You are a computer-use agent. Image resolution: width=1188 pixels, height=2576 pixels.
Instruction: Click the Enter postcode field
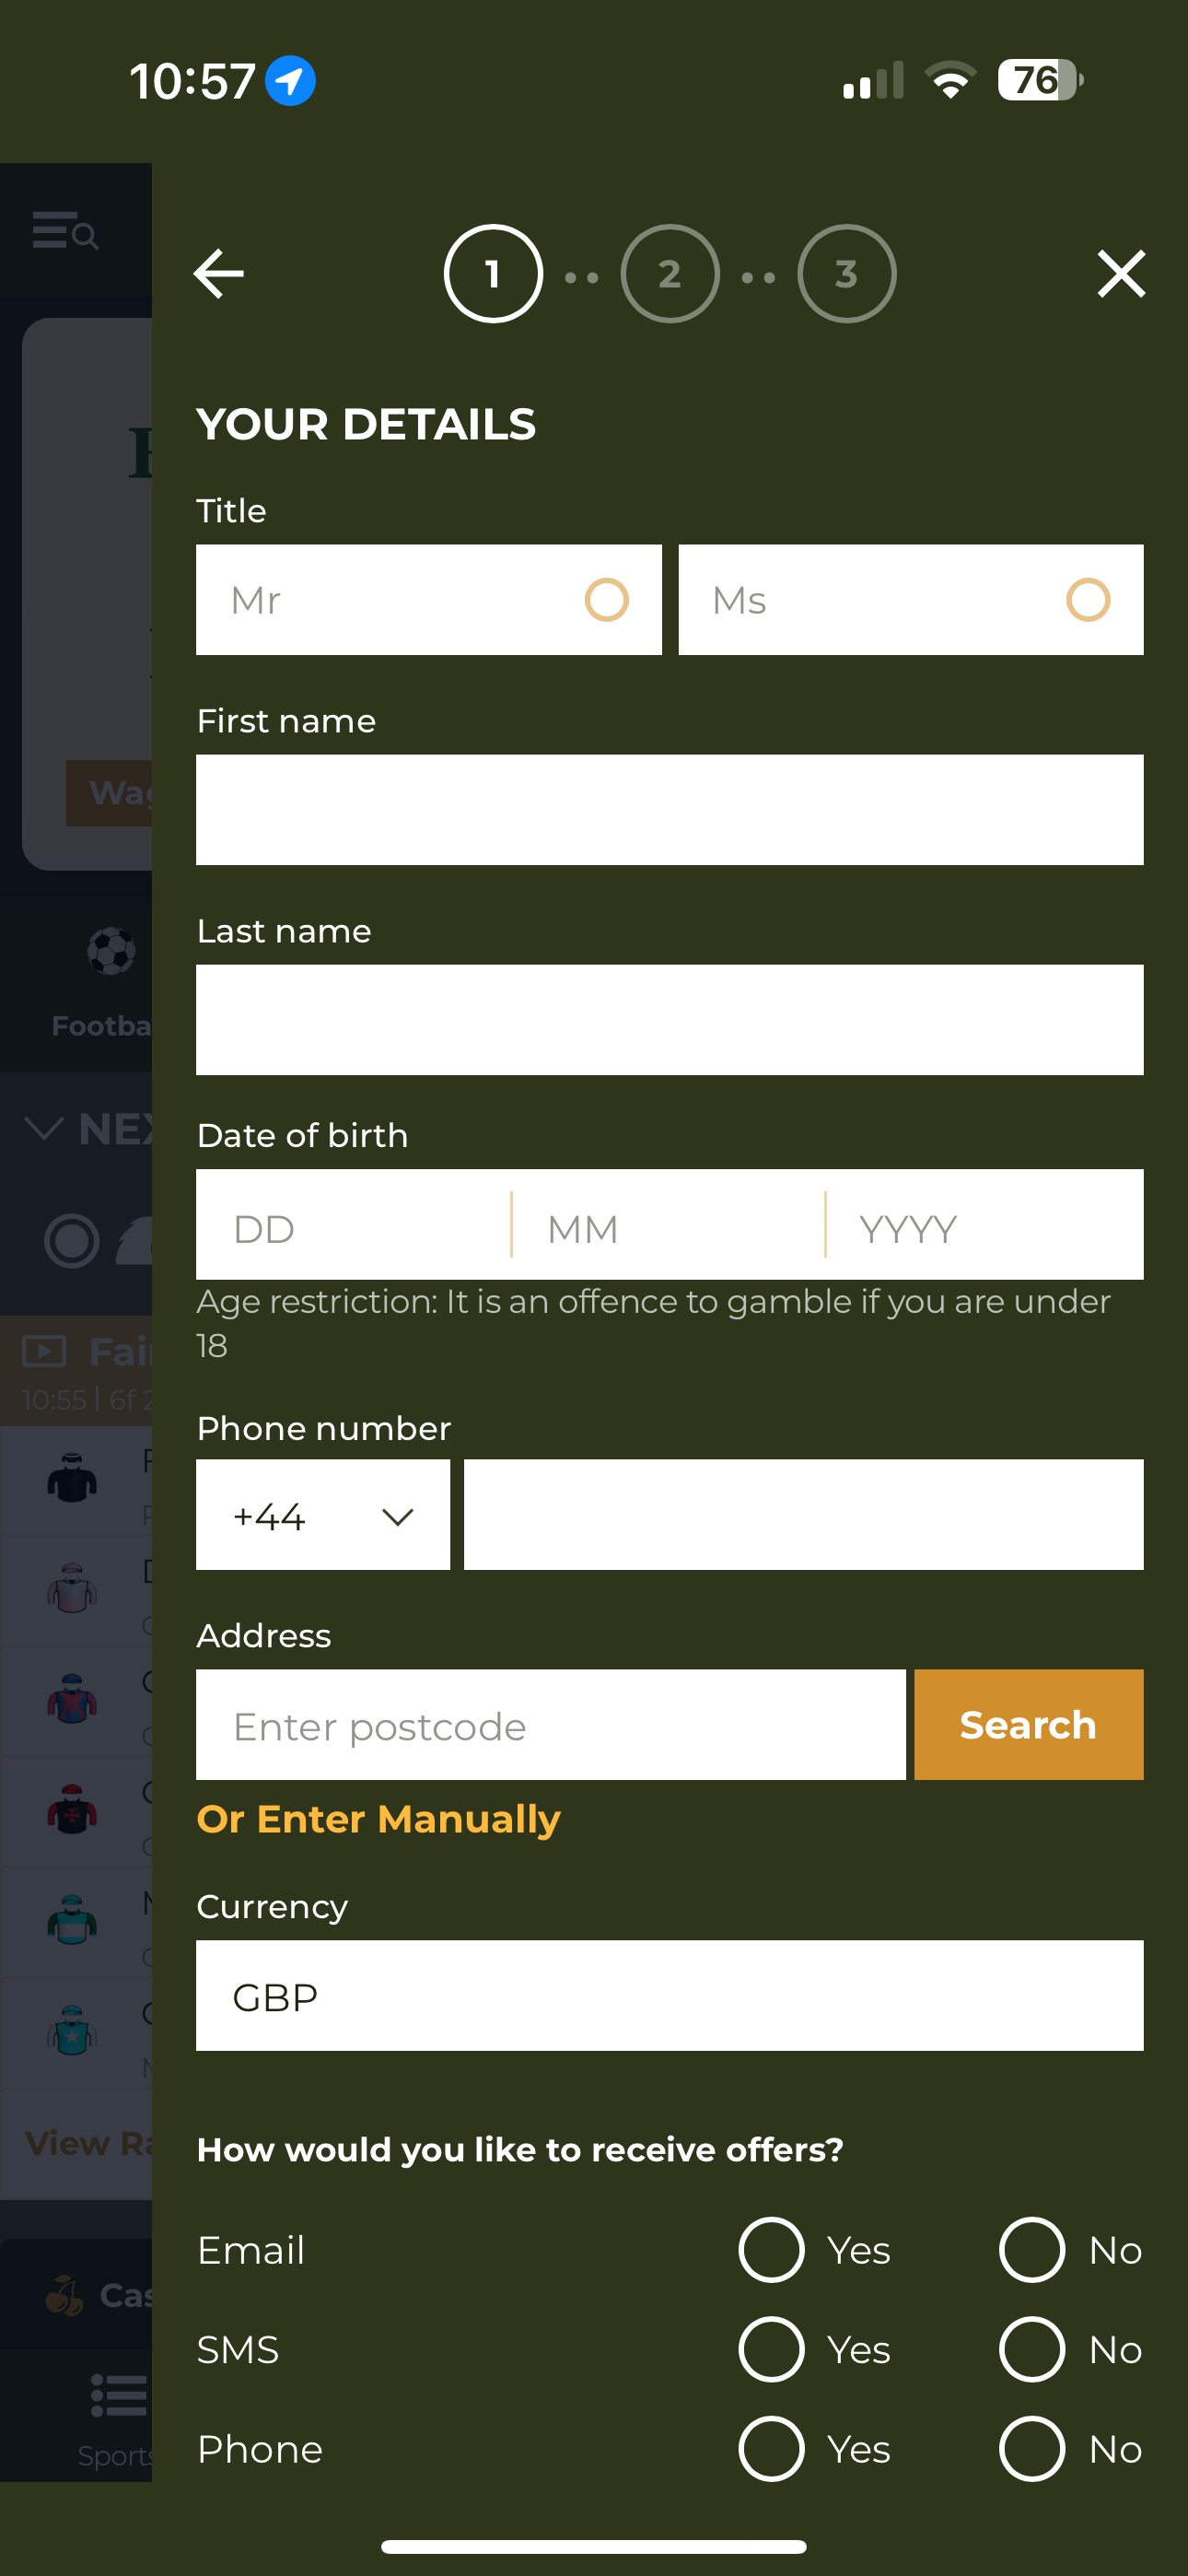(x=550, y=1725)
